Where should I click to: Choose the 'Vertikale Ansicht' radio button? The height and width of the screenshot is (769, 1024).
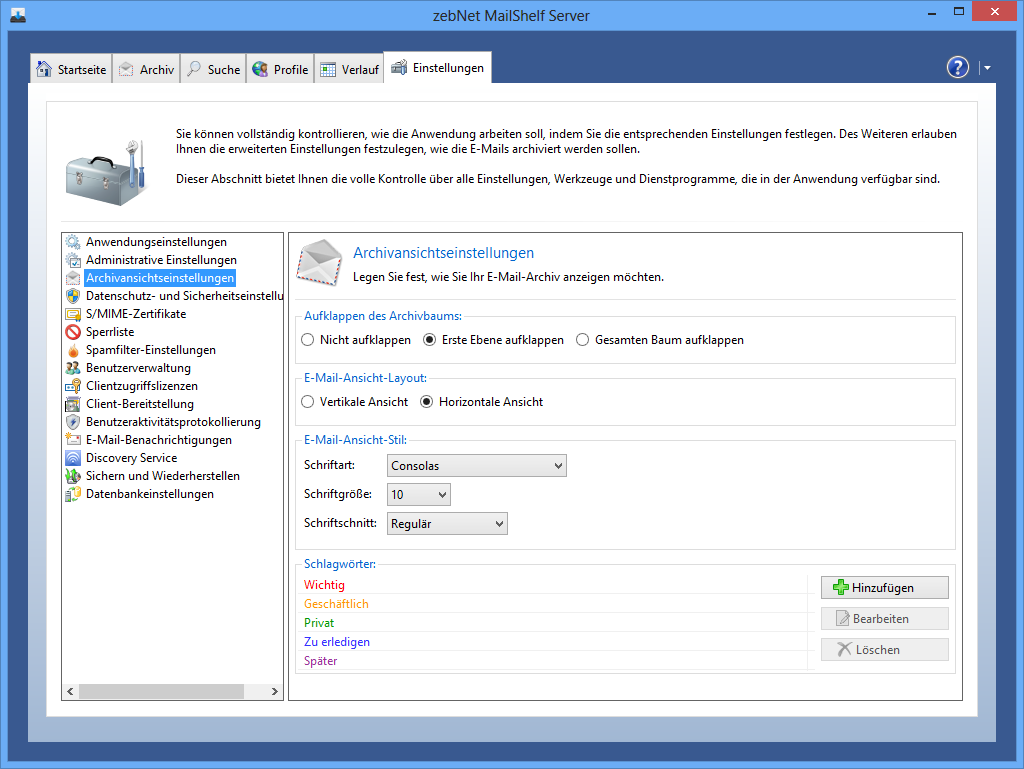click(308, 402)
